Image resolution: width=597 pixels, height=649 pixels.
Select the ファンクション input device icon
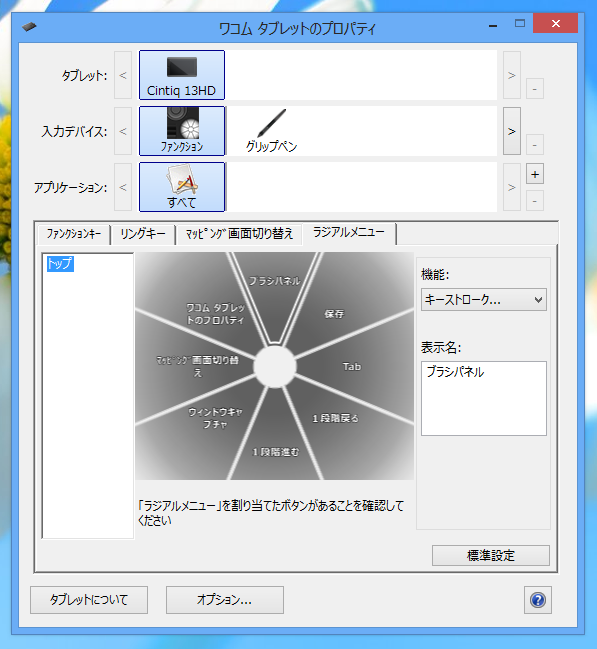[x=182, y=131]
